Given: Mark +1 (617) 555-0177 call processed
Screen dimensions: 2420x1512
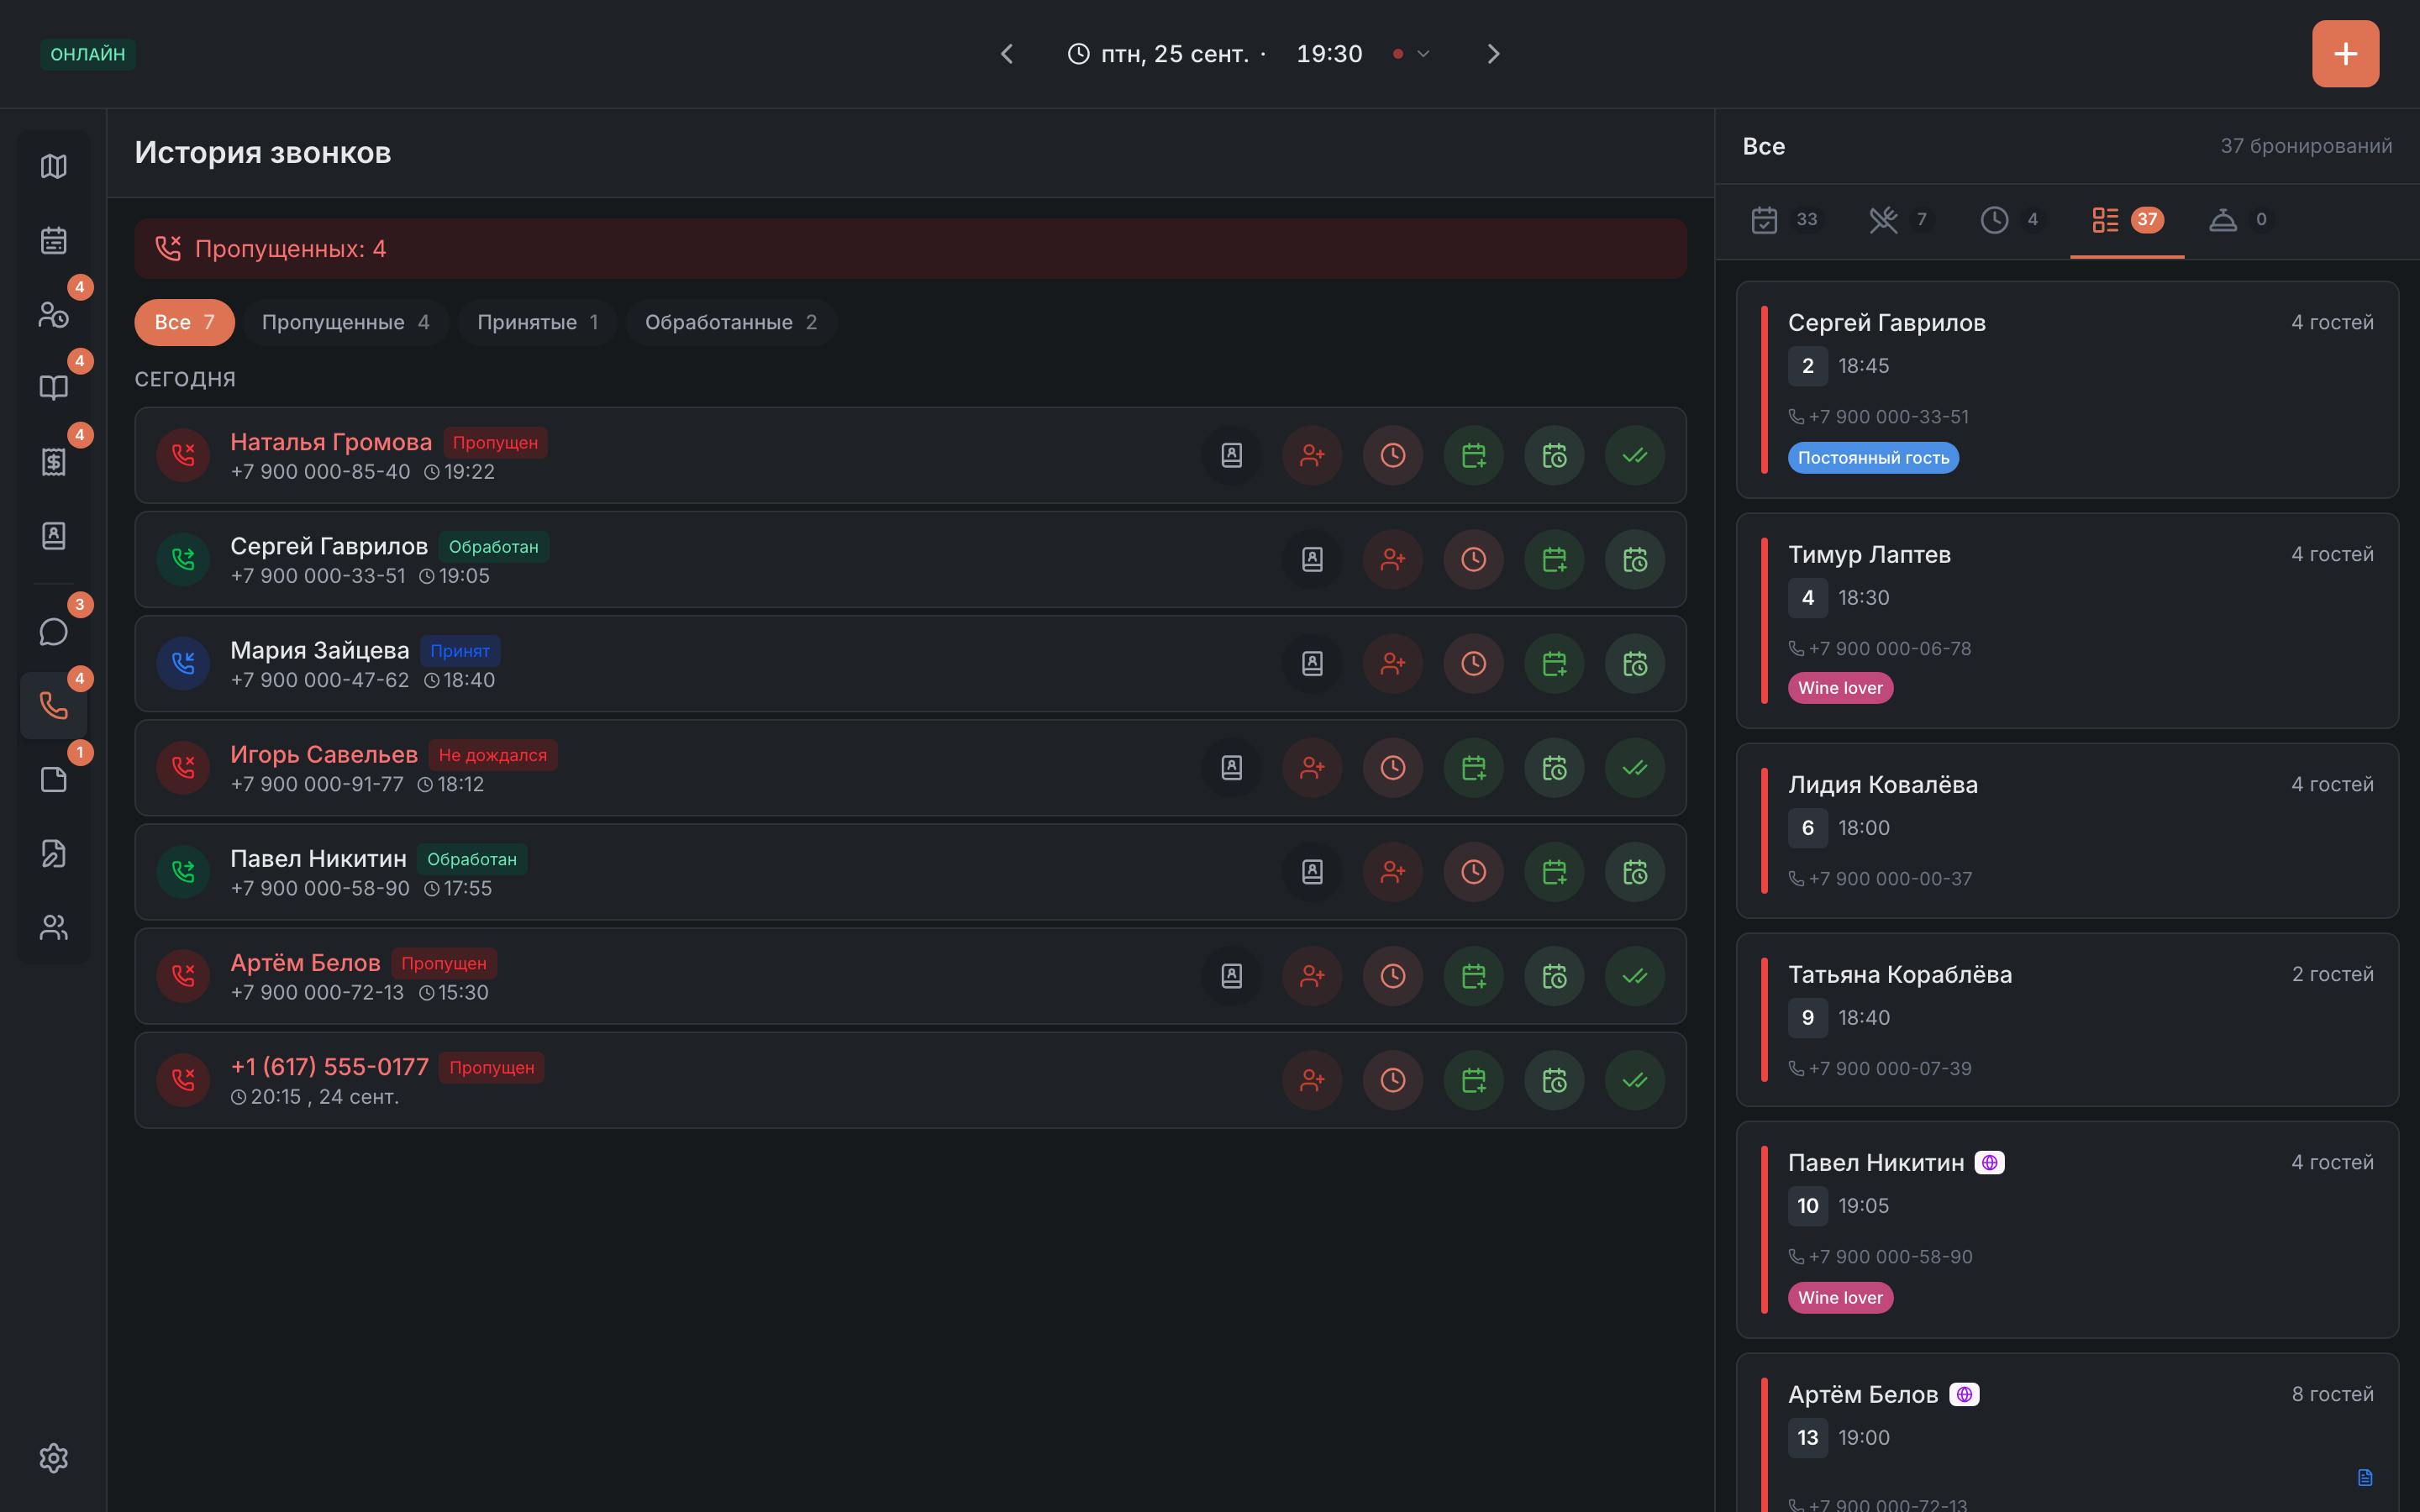Looking at the screenshot, I should point(1635,1080).
